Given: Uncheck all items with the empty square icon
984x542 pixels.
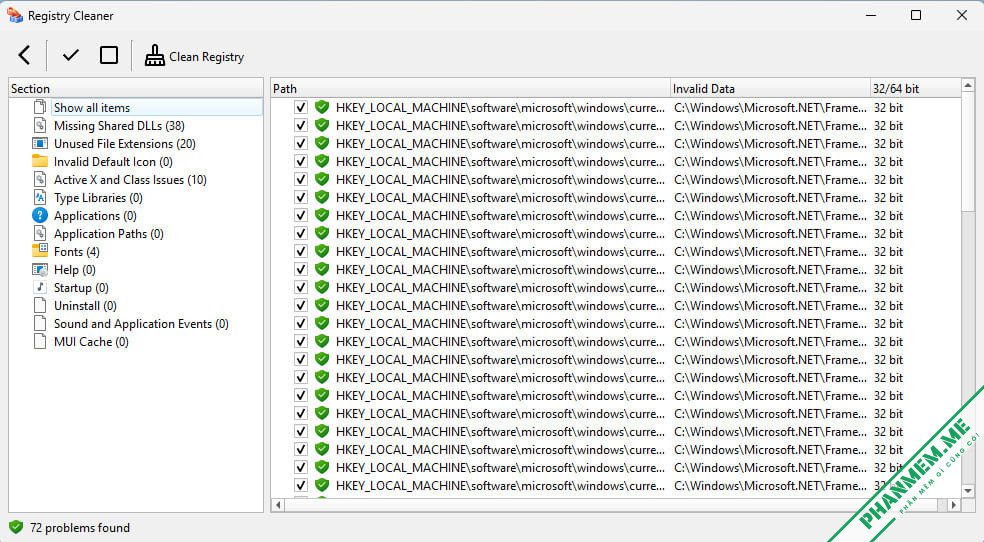Looking at the screenshot, I should (109, 55).
